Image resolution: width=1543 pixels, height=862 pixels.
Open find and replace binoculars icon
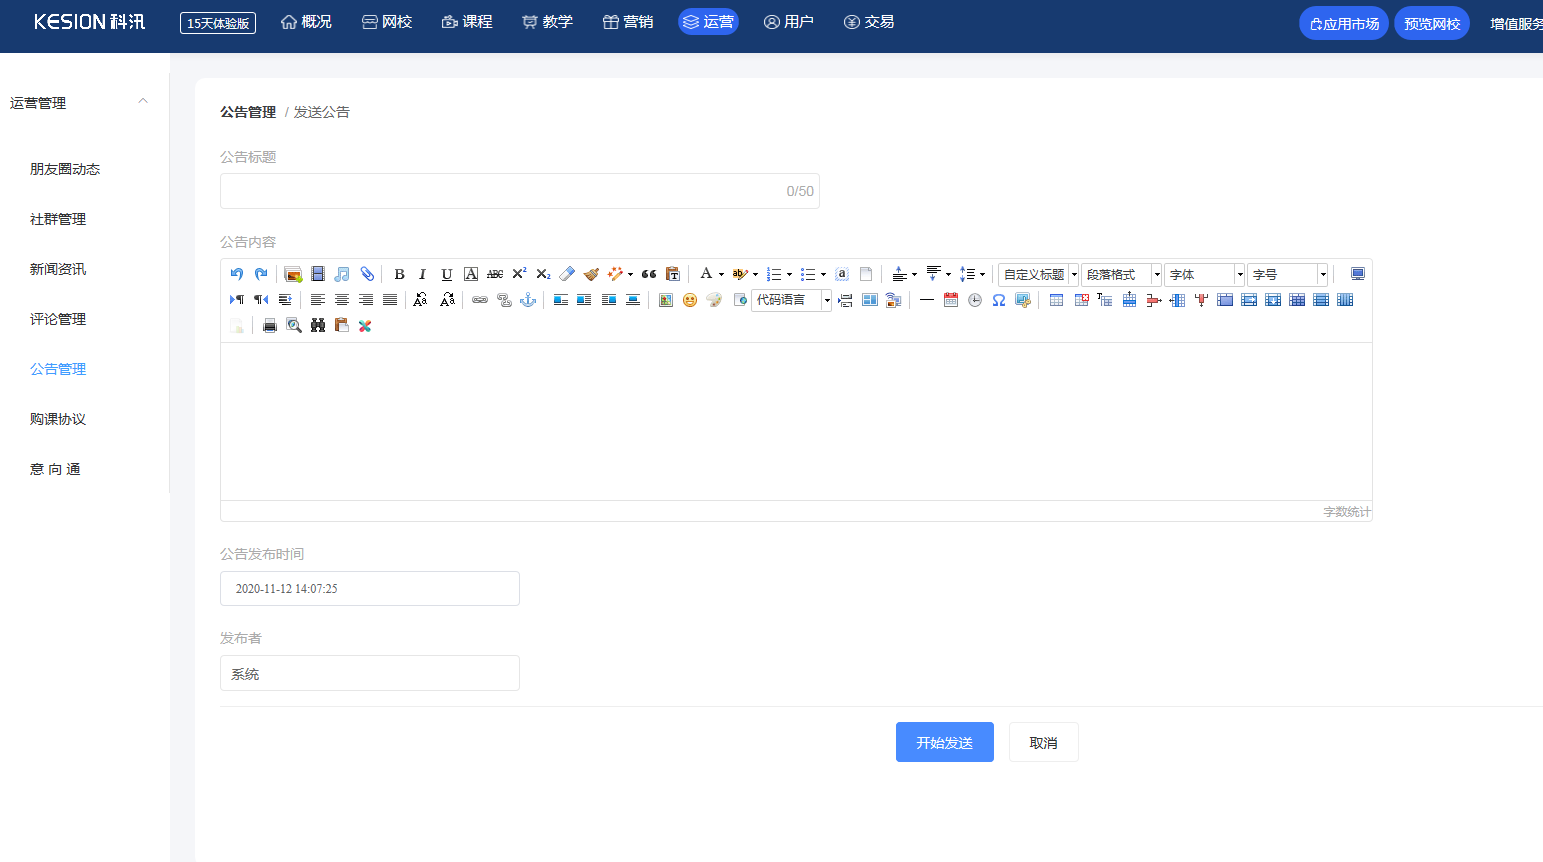coord(318,326)
